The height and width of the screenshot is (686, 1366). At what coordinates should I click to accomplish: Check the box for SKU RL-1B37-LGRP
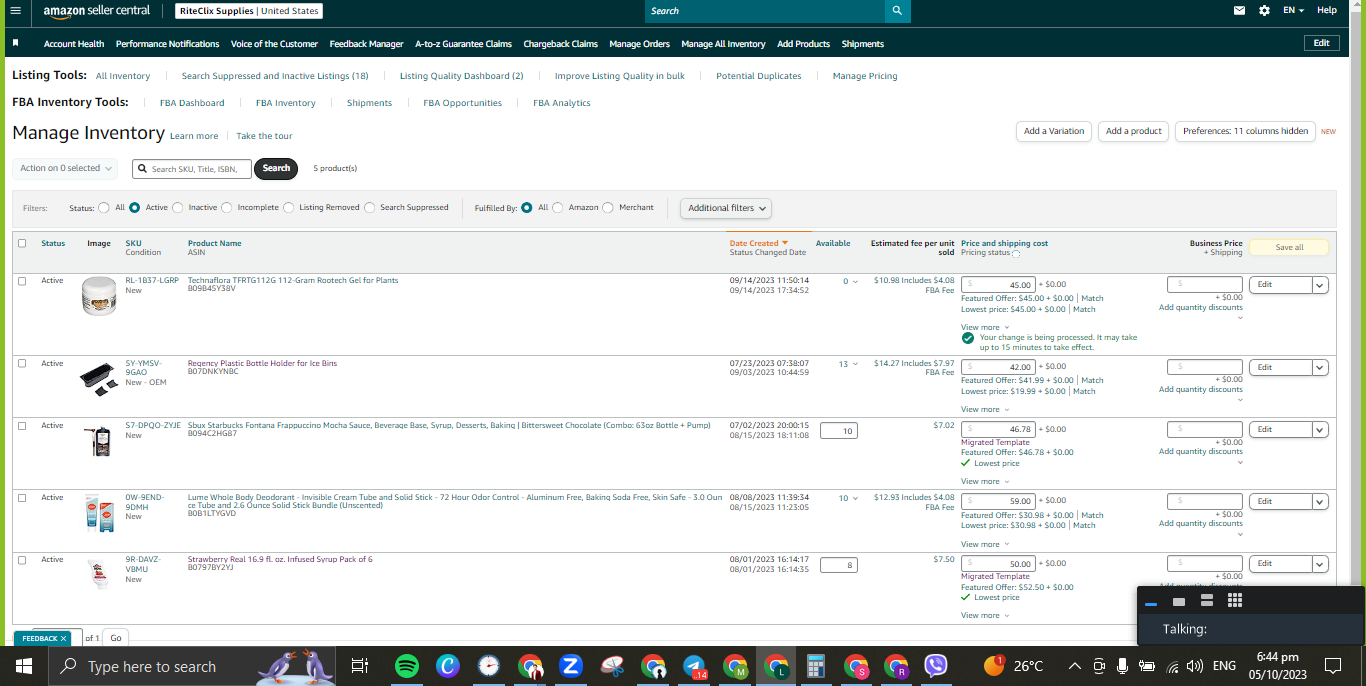pos(23,281)
